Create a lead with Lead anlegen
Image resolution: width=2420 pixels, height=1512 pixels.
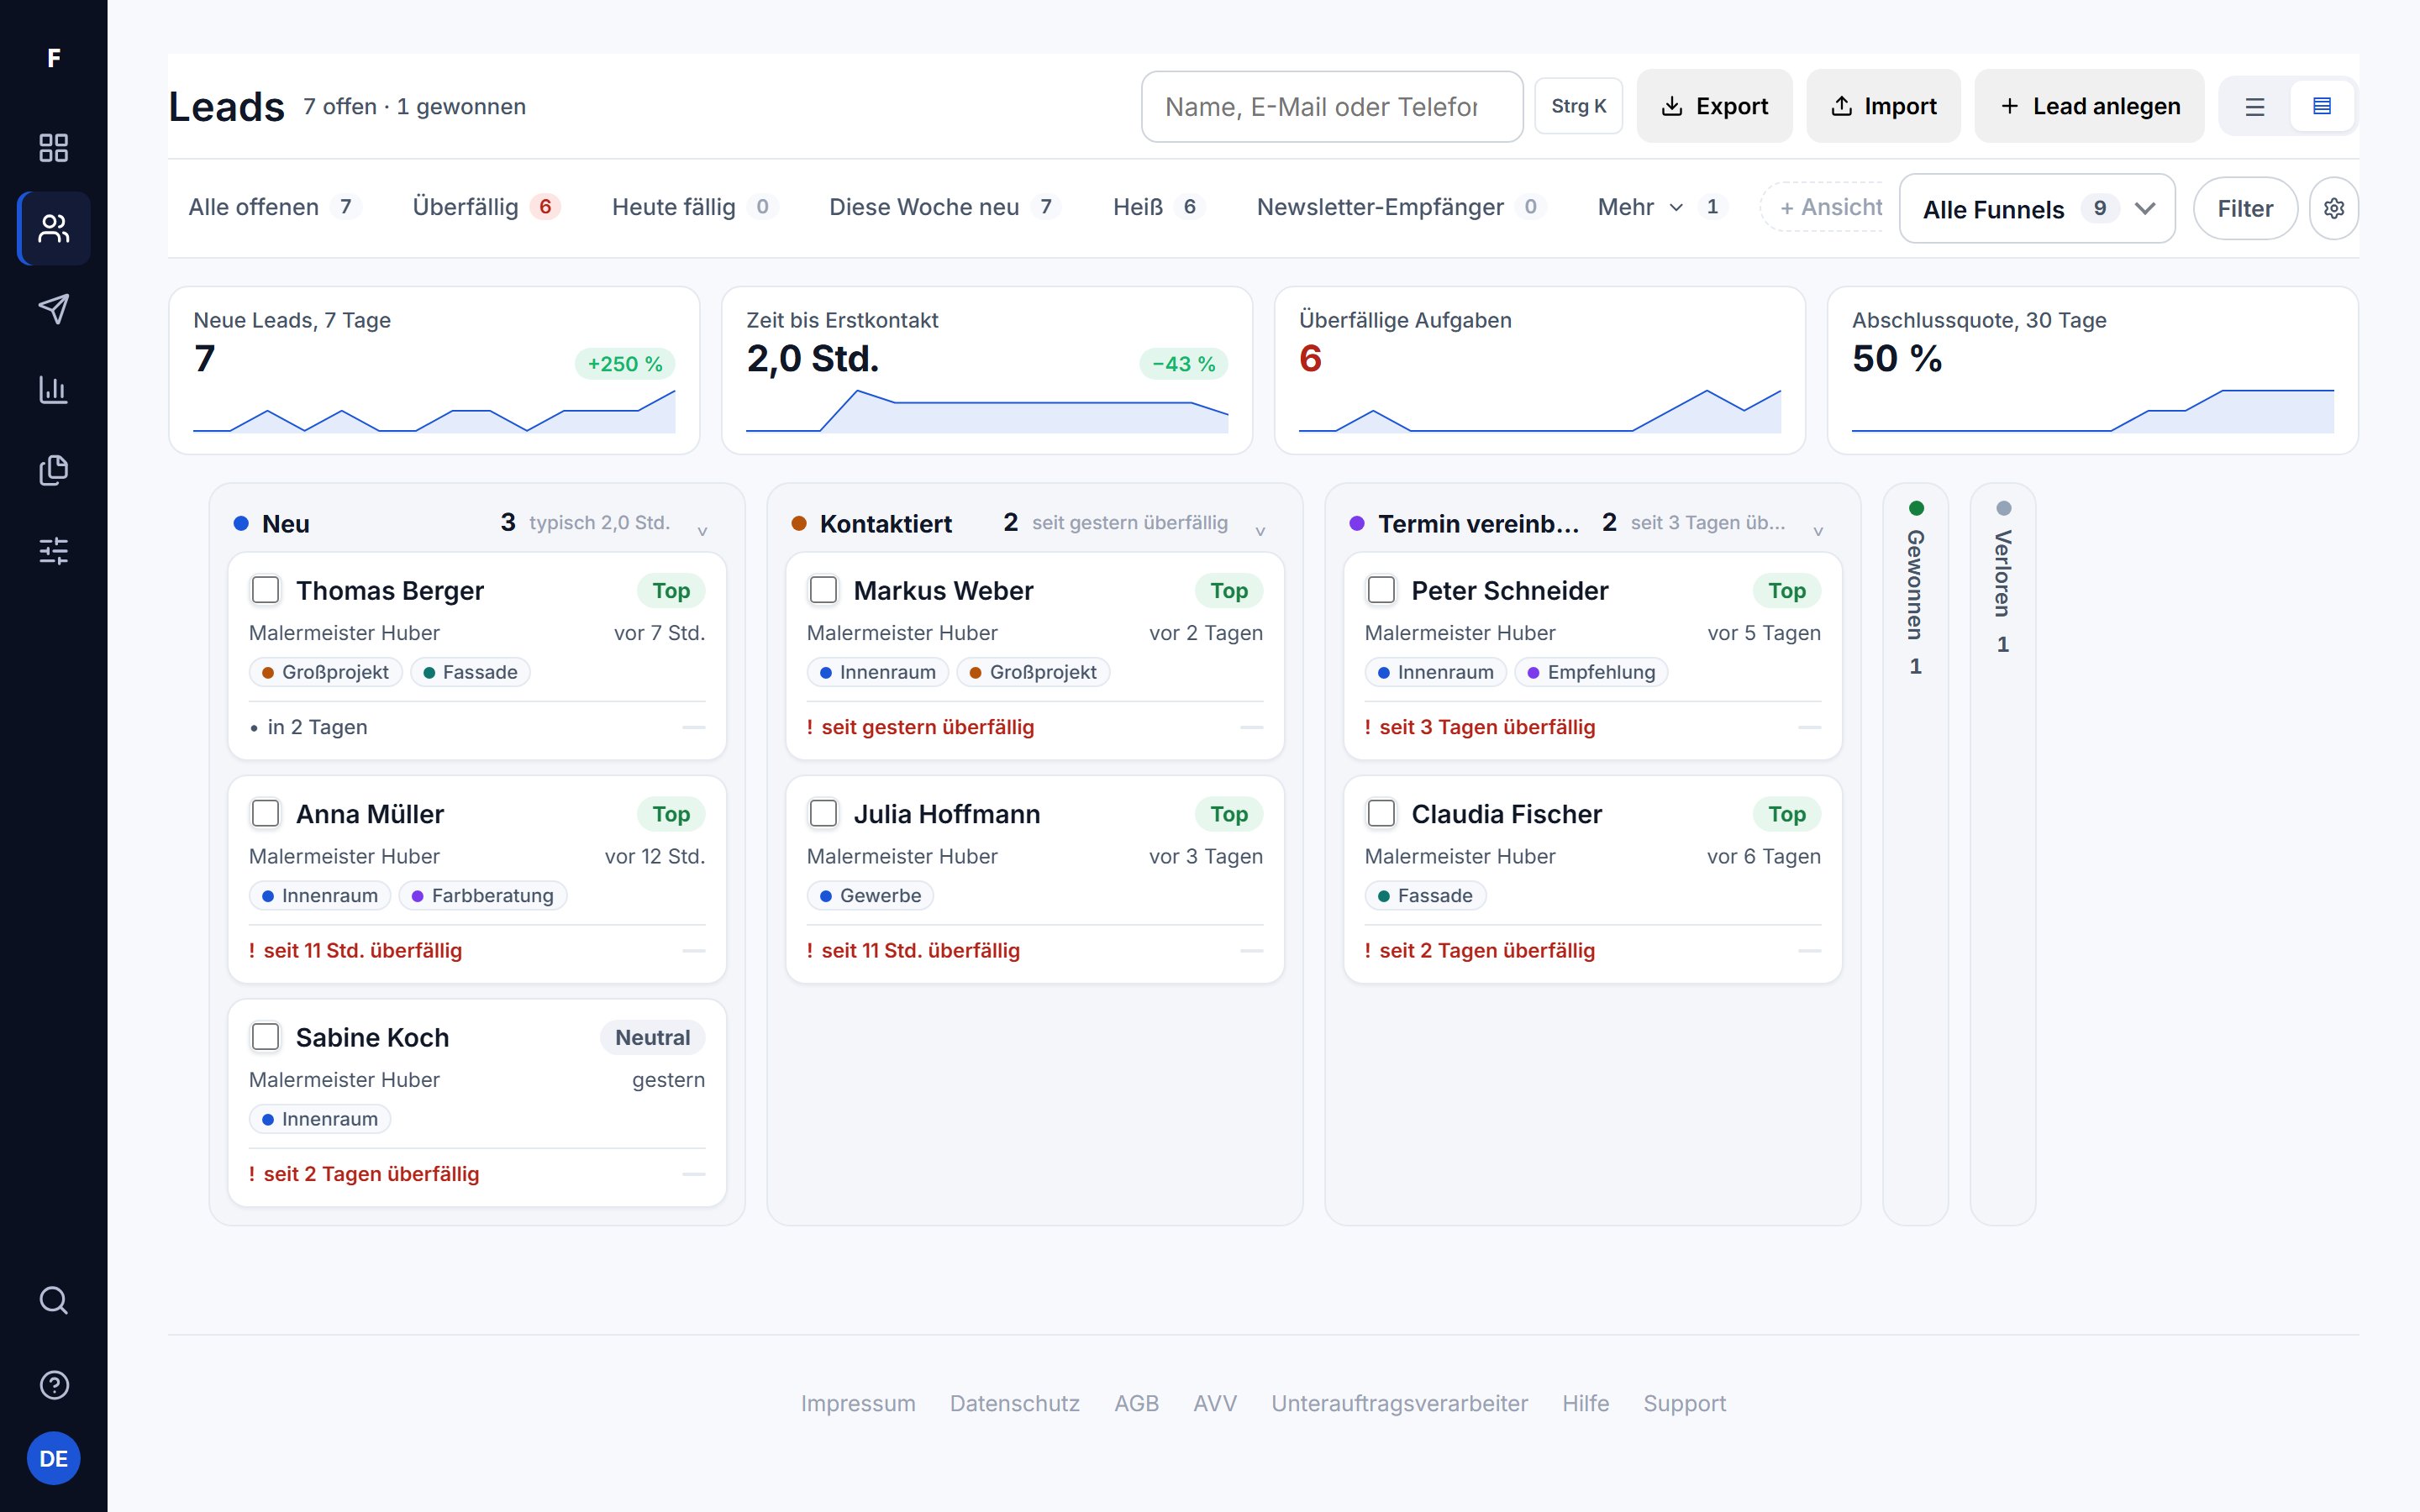pos(2089,106)
